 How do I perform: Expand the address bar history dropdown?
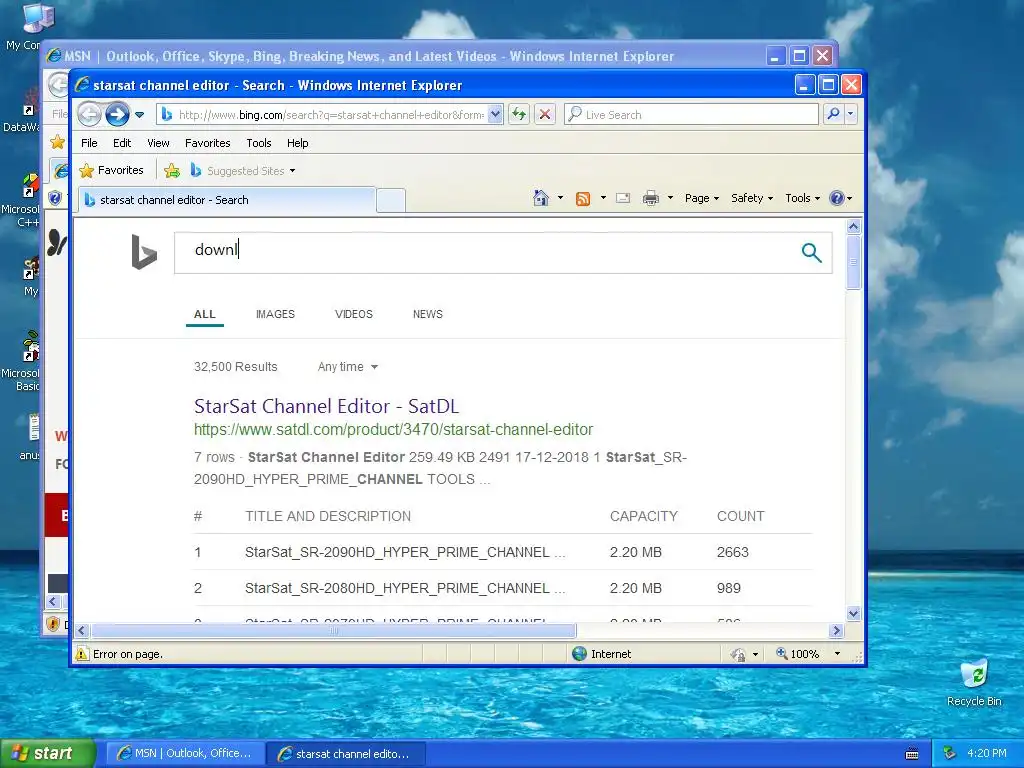495,114
